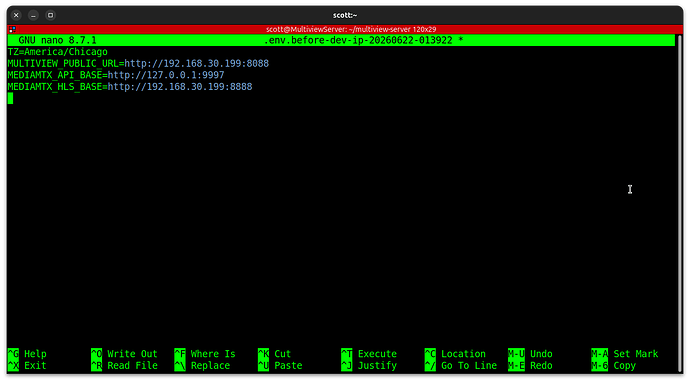Image resolution: width=690 pixels, height=382 pixels.
Task: Click the ^T Execute shortcut
Action: point(369,354)
